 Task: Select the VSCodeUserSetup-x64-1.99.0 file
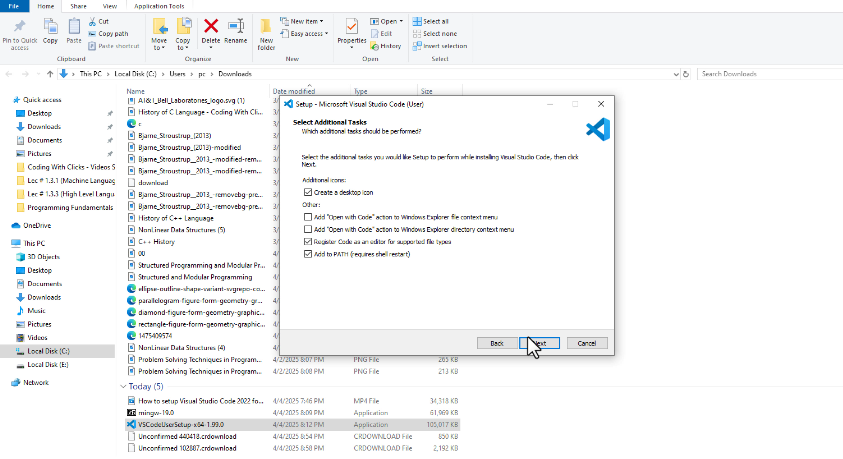click(293, 425)
